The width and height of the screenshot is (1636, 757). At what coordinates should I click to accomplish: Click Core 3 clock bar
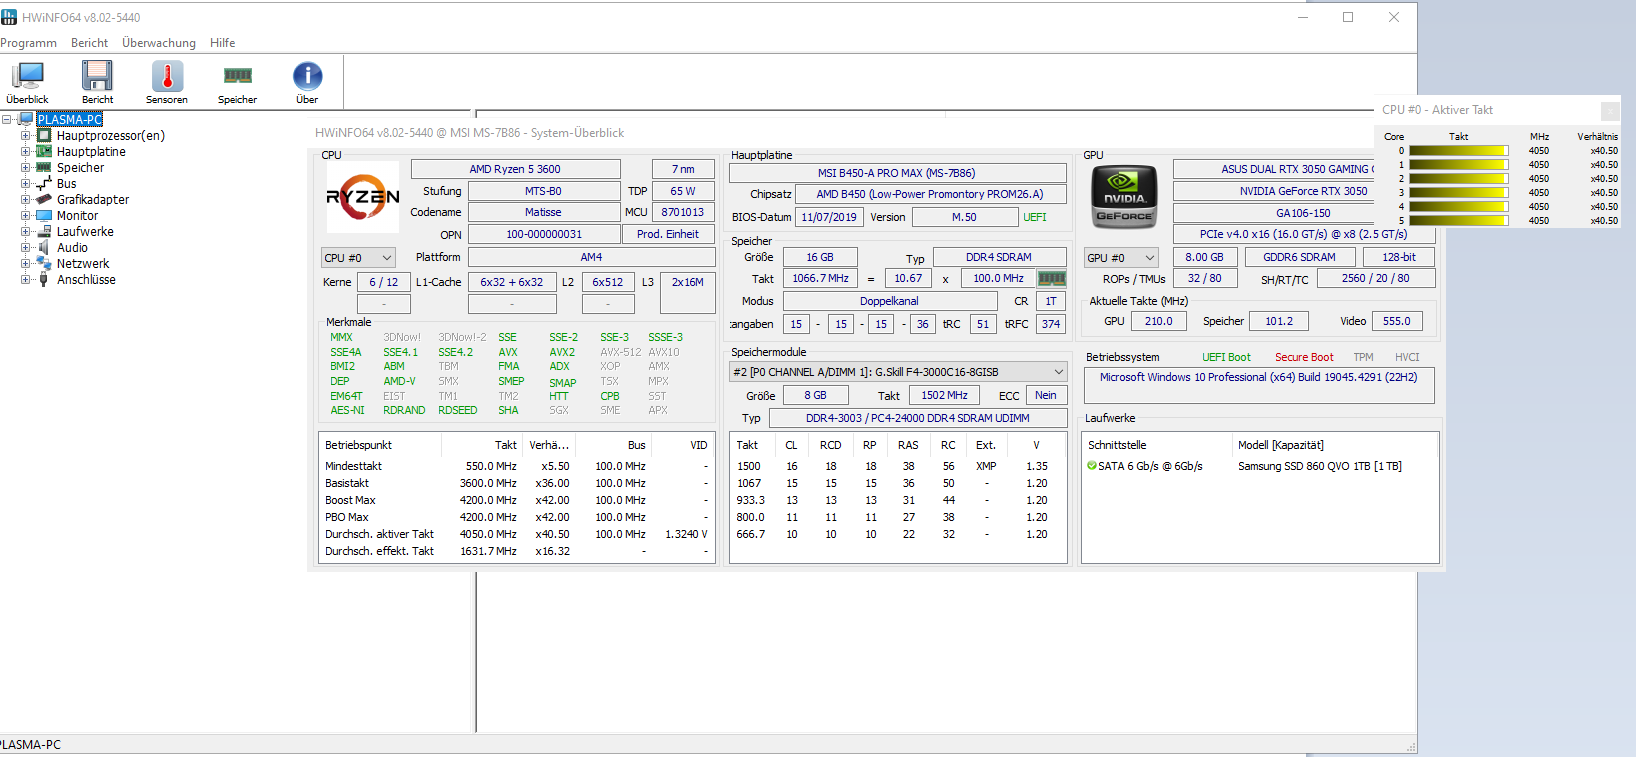click(x=1459, y=193)
